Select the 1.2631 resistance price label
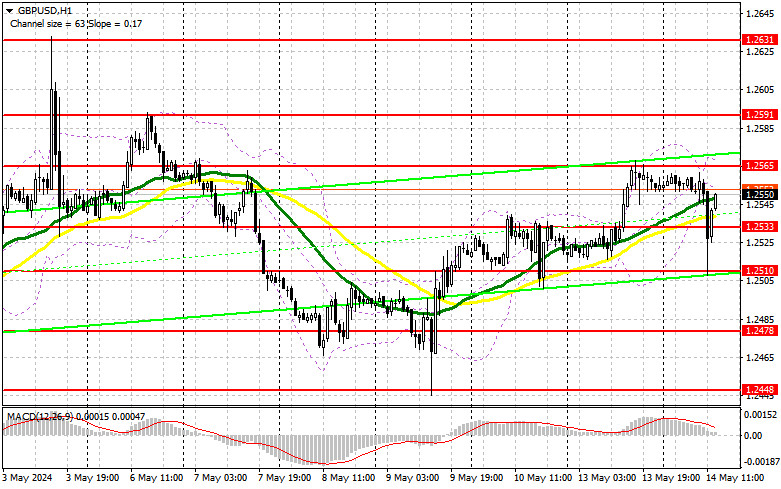 pos(760,40)
